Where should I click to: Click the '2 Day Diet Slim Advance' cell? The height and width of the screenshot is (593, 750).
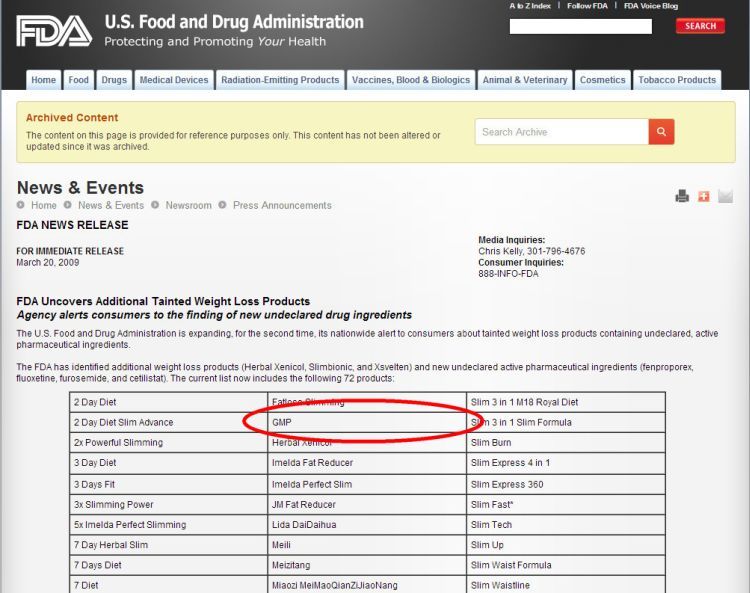(x=168, y=422)
